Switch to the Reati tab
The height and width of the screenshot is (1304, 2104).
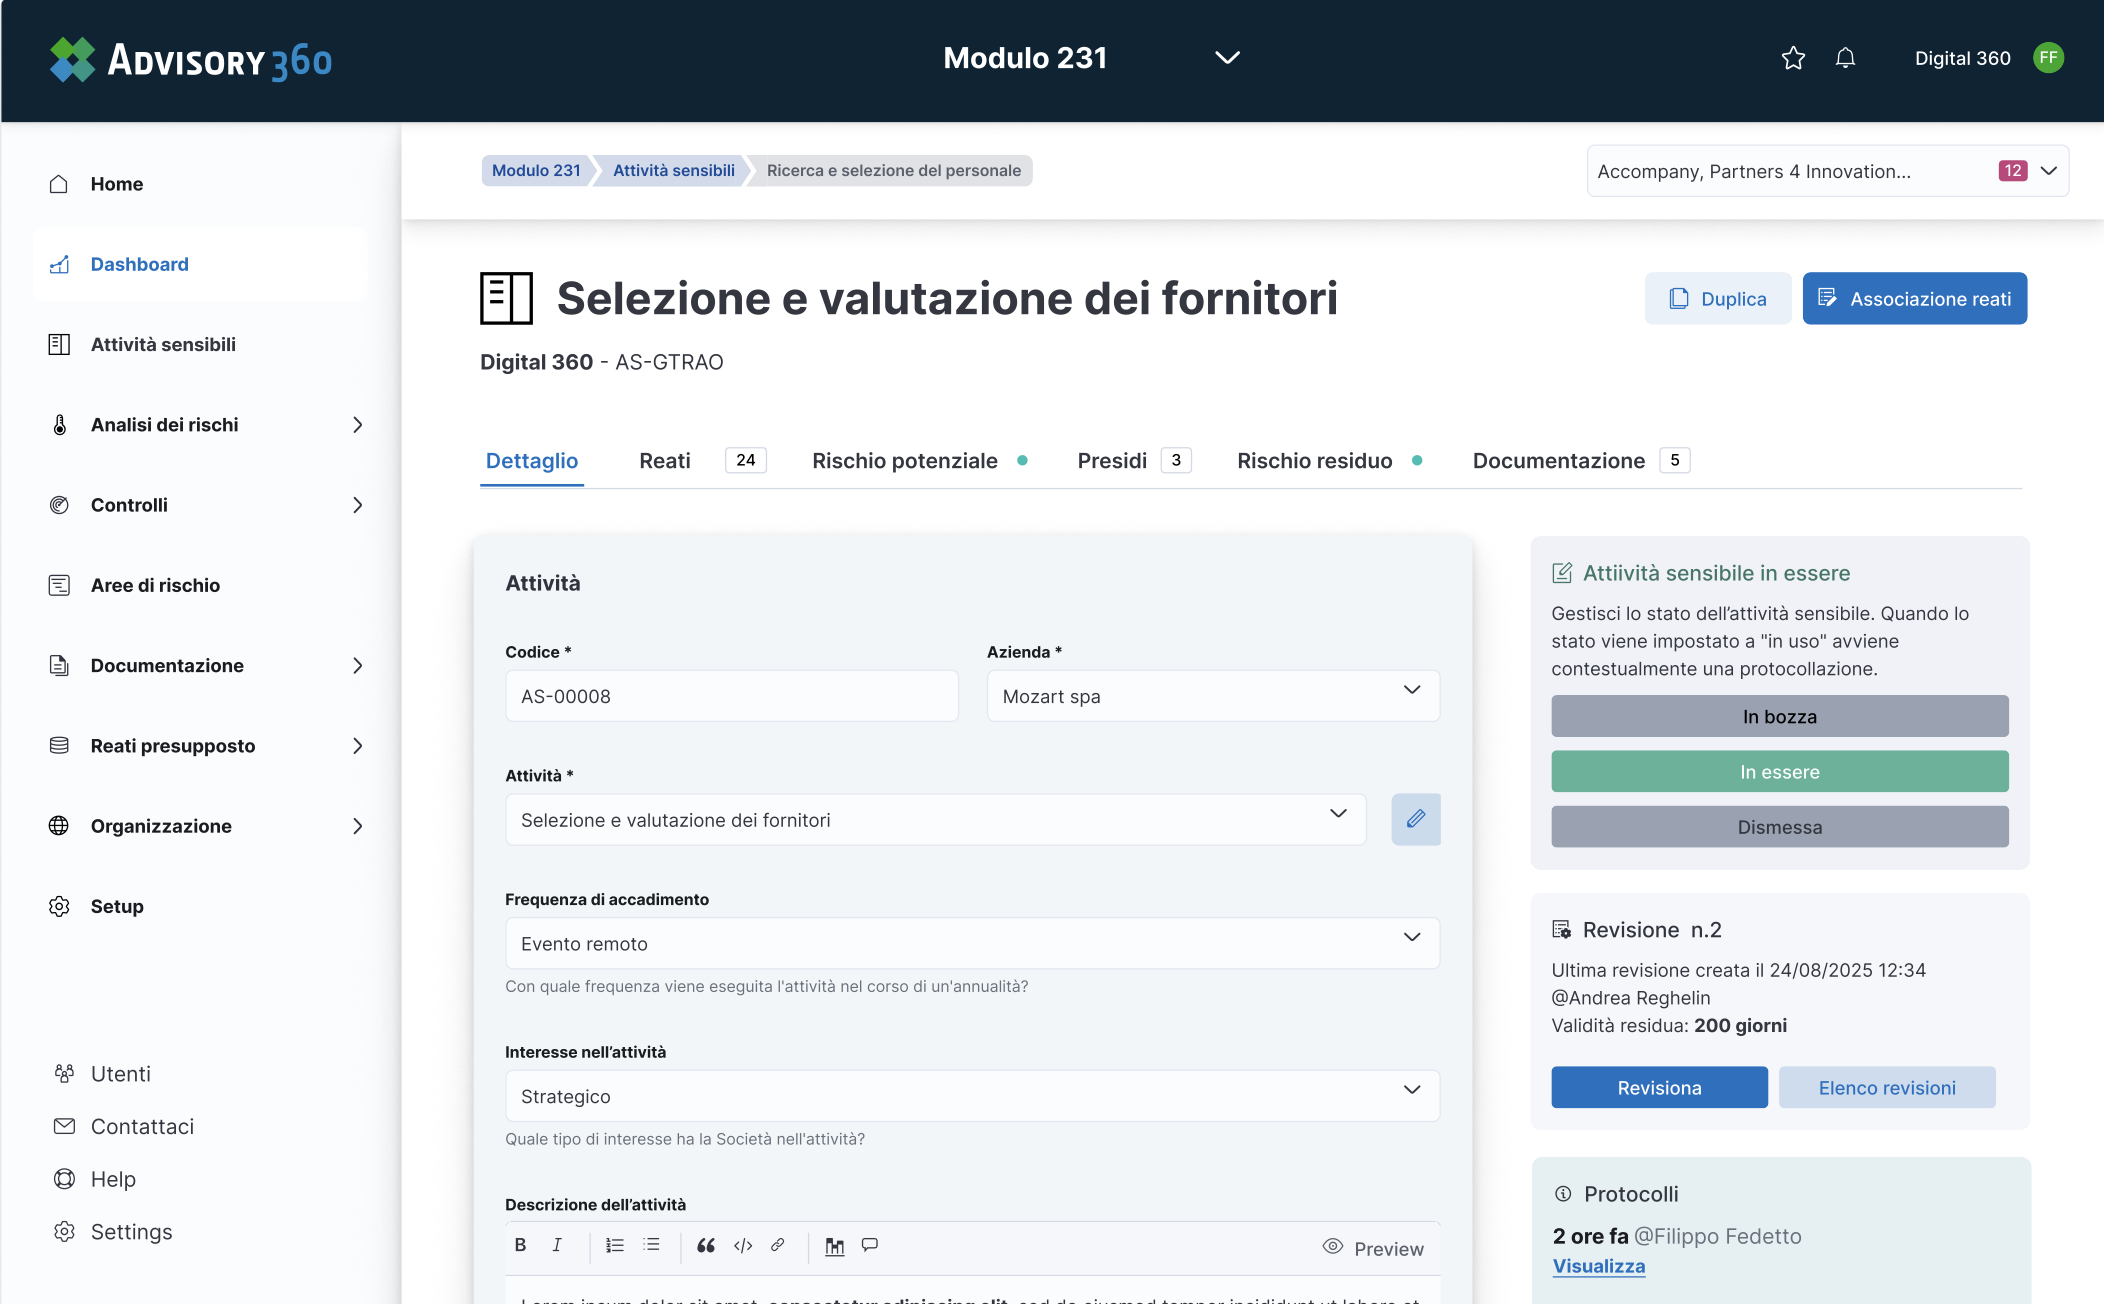click(665, 461)
